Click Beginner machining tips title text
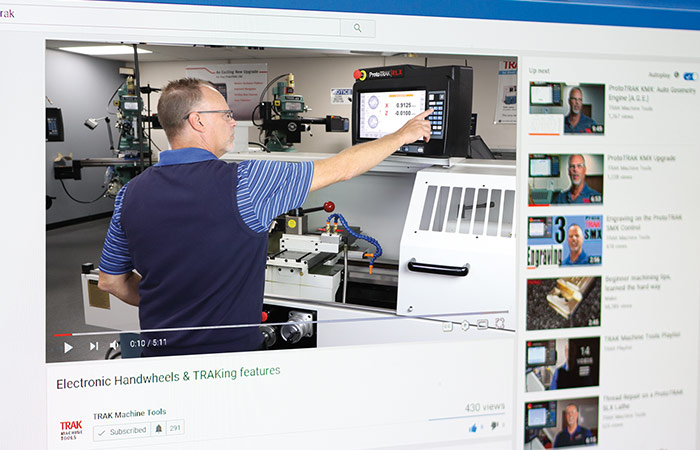The image size is (700, 450). [638, 283]
